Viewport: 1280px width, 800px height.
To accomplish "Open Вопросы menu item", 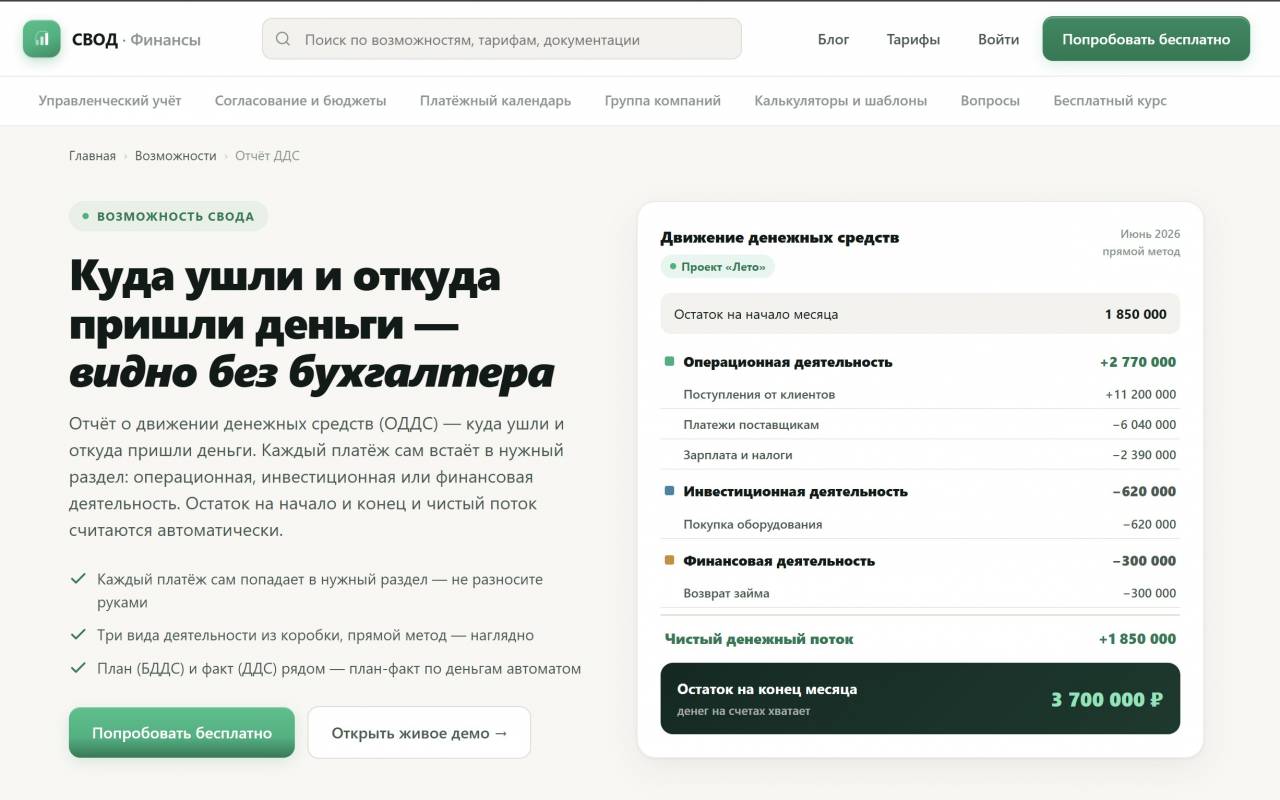I will [x=990, y=100].
